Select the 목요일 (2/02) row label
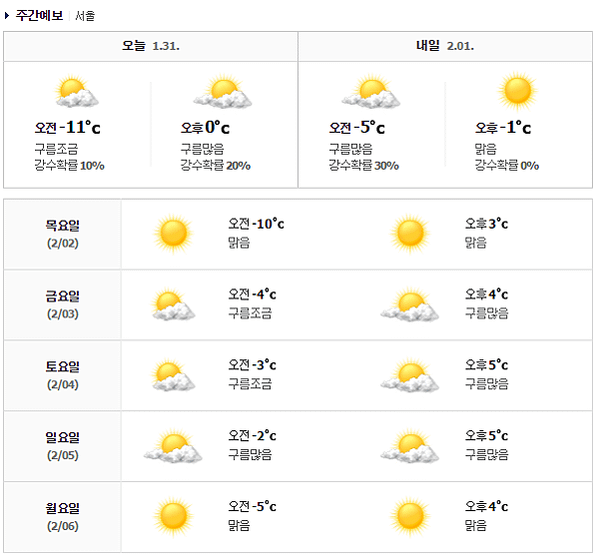599x560 pixels. (x=63, y=234)
